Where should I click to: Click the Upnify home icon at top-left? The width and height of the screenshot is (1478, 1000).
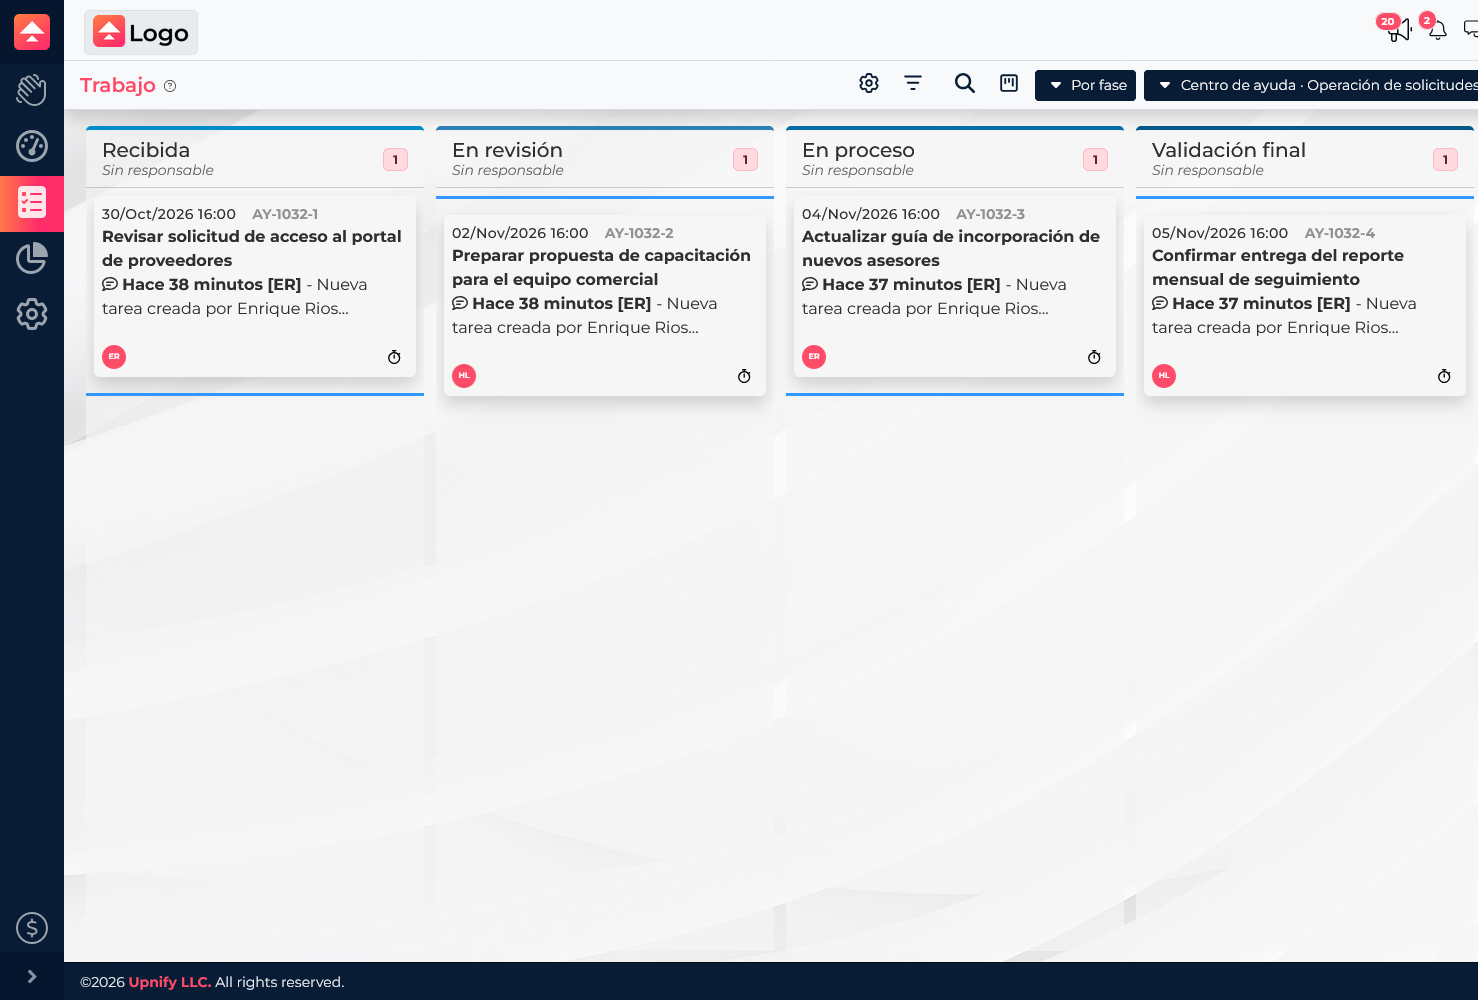(x=32, y=32)
